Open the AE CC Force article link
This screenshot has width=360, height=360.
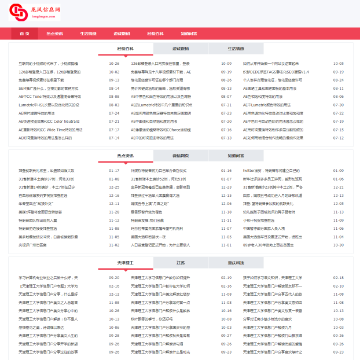[x=161, y=130]
